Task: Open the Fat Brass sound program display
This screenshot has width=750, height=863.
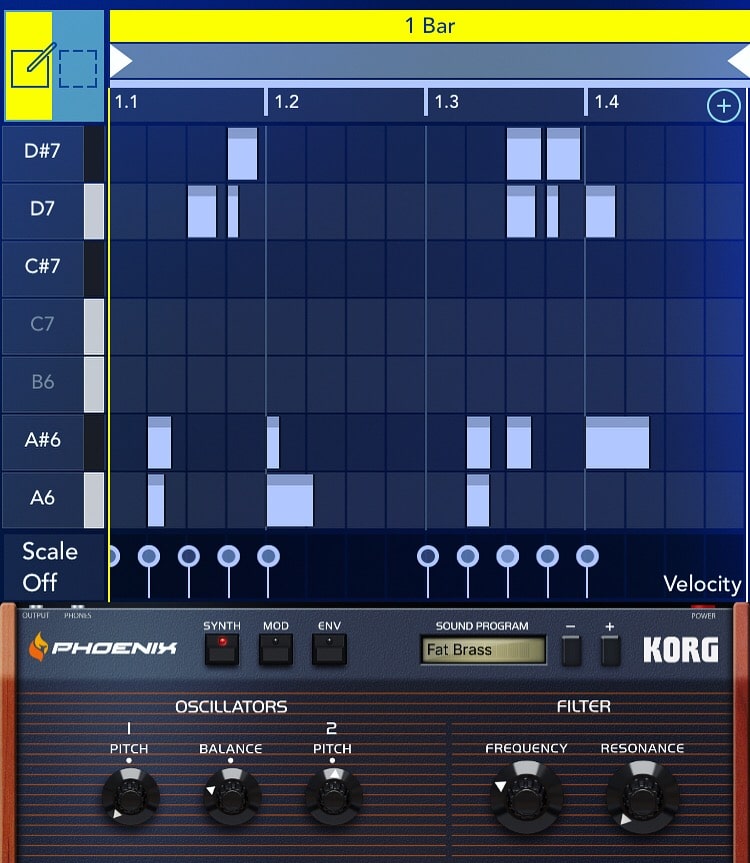Action: (x=483, y=650)
